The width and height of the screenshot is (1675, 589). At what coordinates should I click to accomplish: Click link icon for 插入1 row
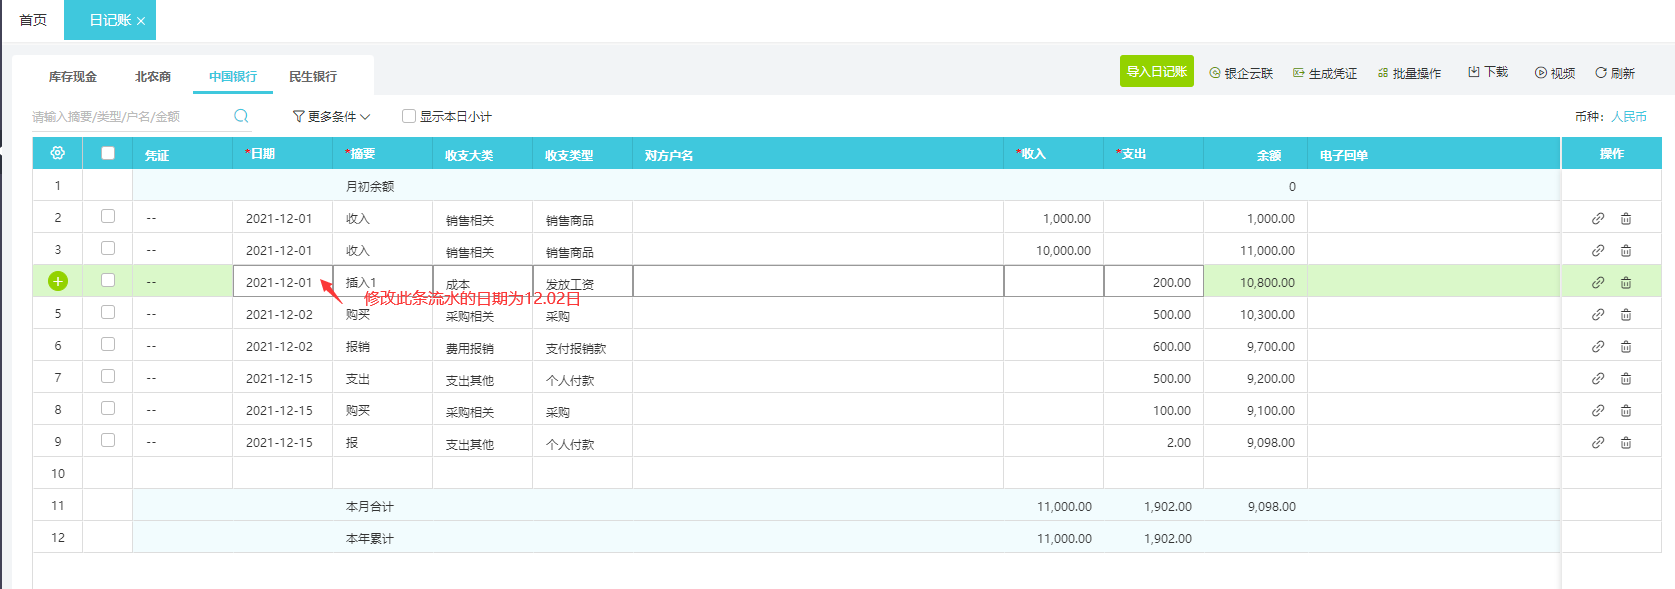(x=1598, y=282)
